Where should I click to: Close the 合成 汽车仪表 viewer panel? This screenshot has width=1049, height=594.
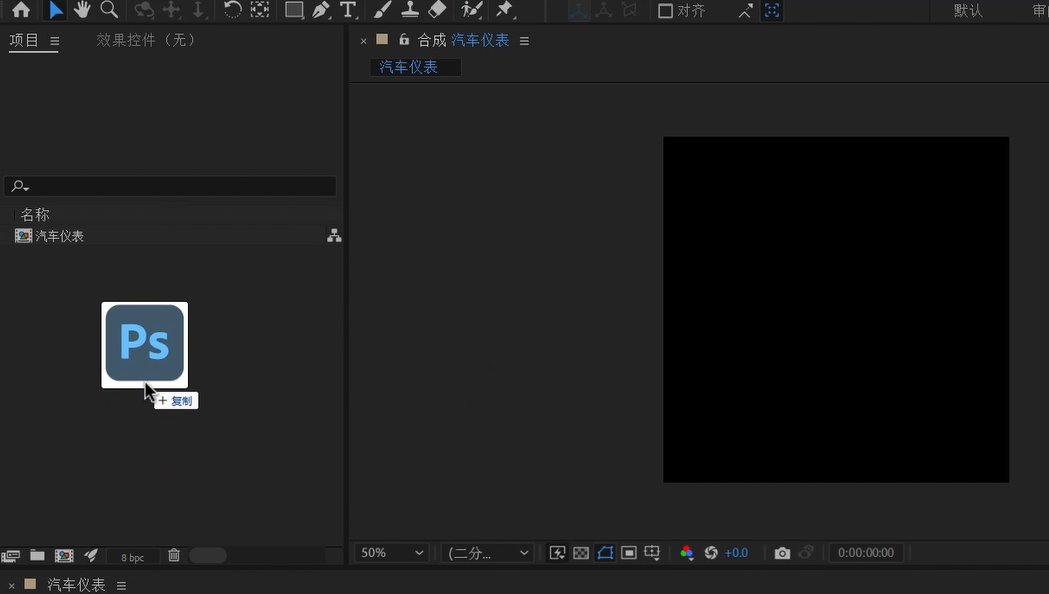[363, 41]
